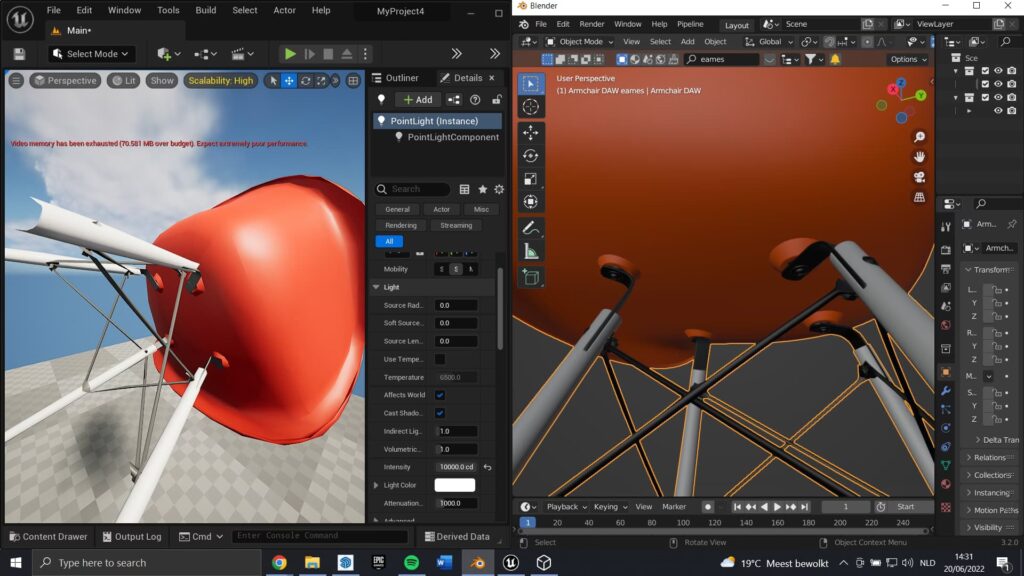
Task: Click the Add component button
Action: (418, 100)
